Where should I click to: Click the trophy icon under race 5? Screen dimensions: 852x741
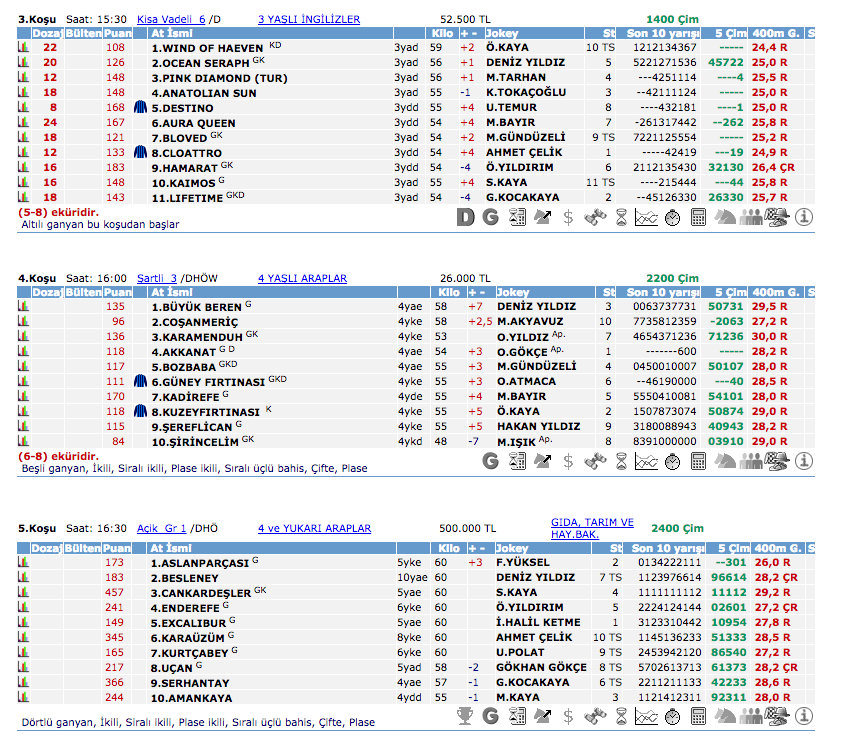[x=465, y=715]
